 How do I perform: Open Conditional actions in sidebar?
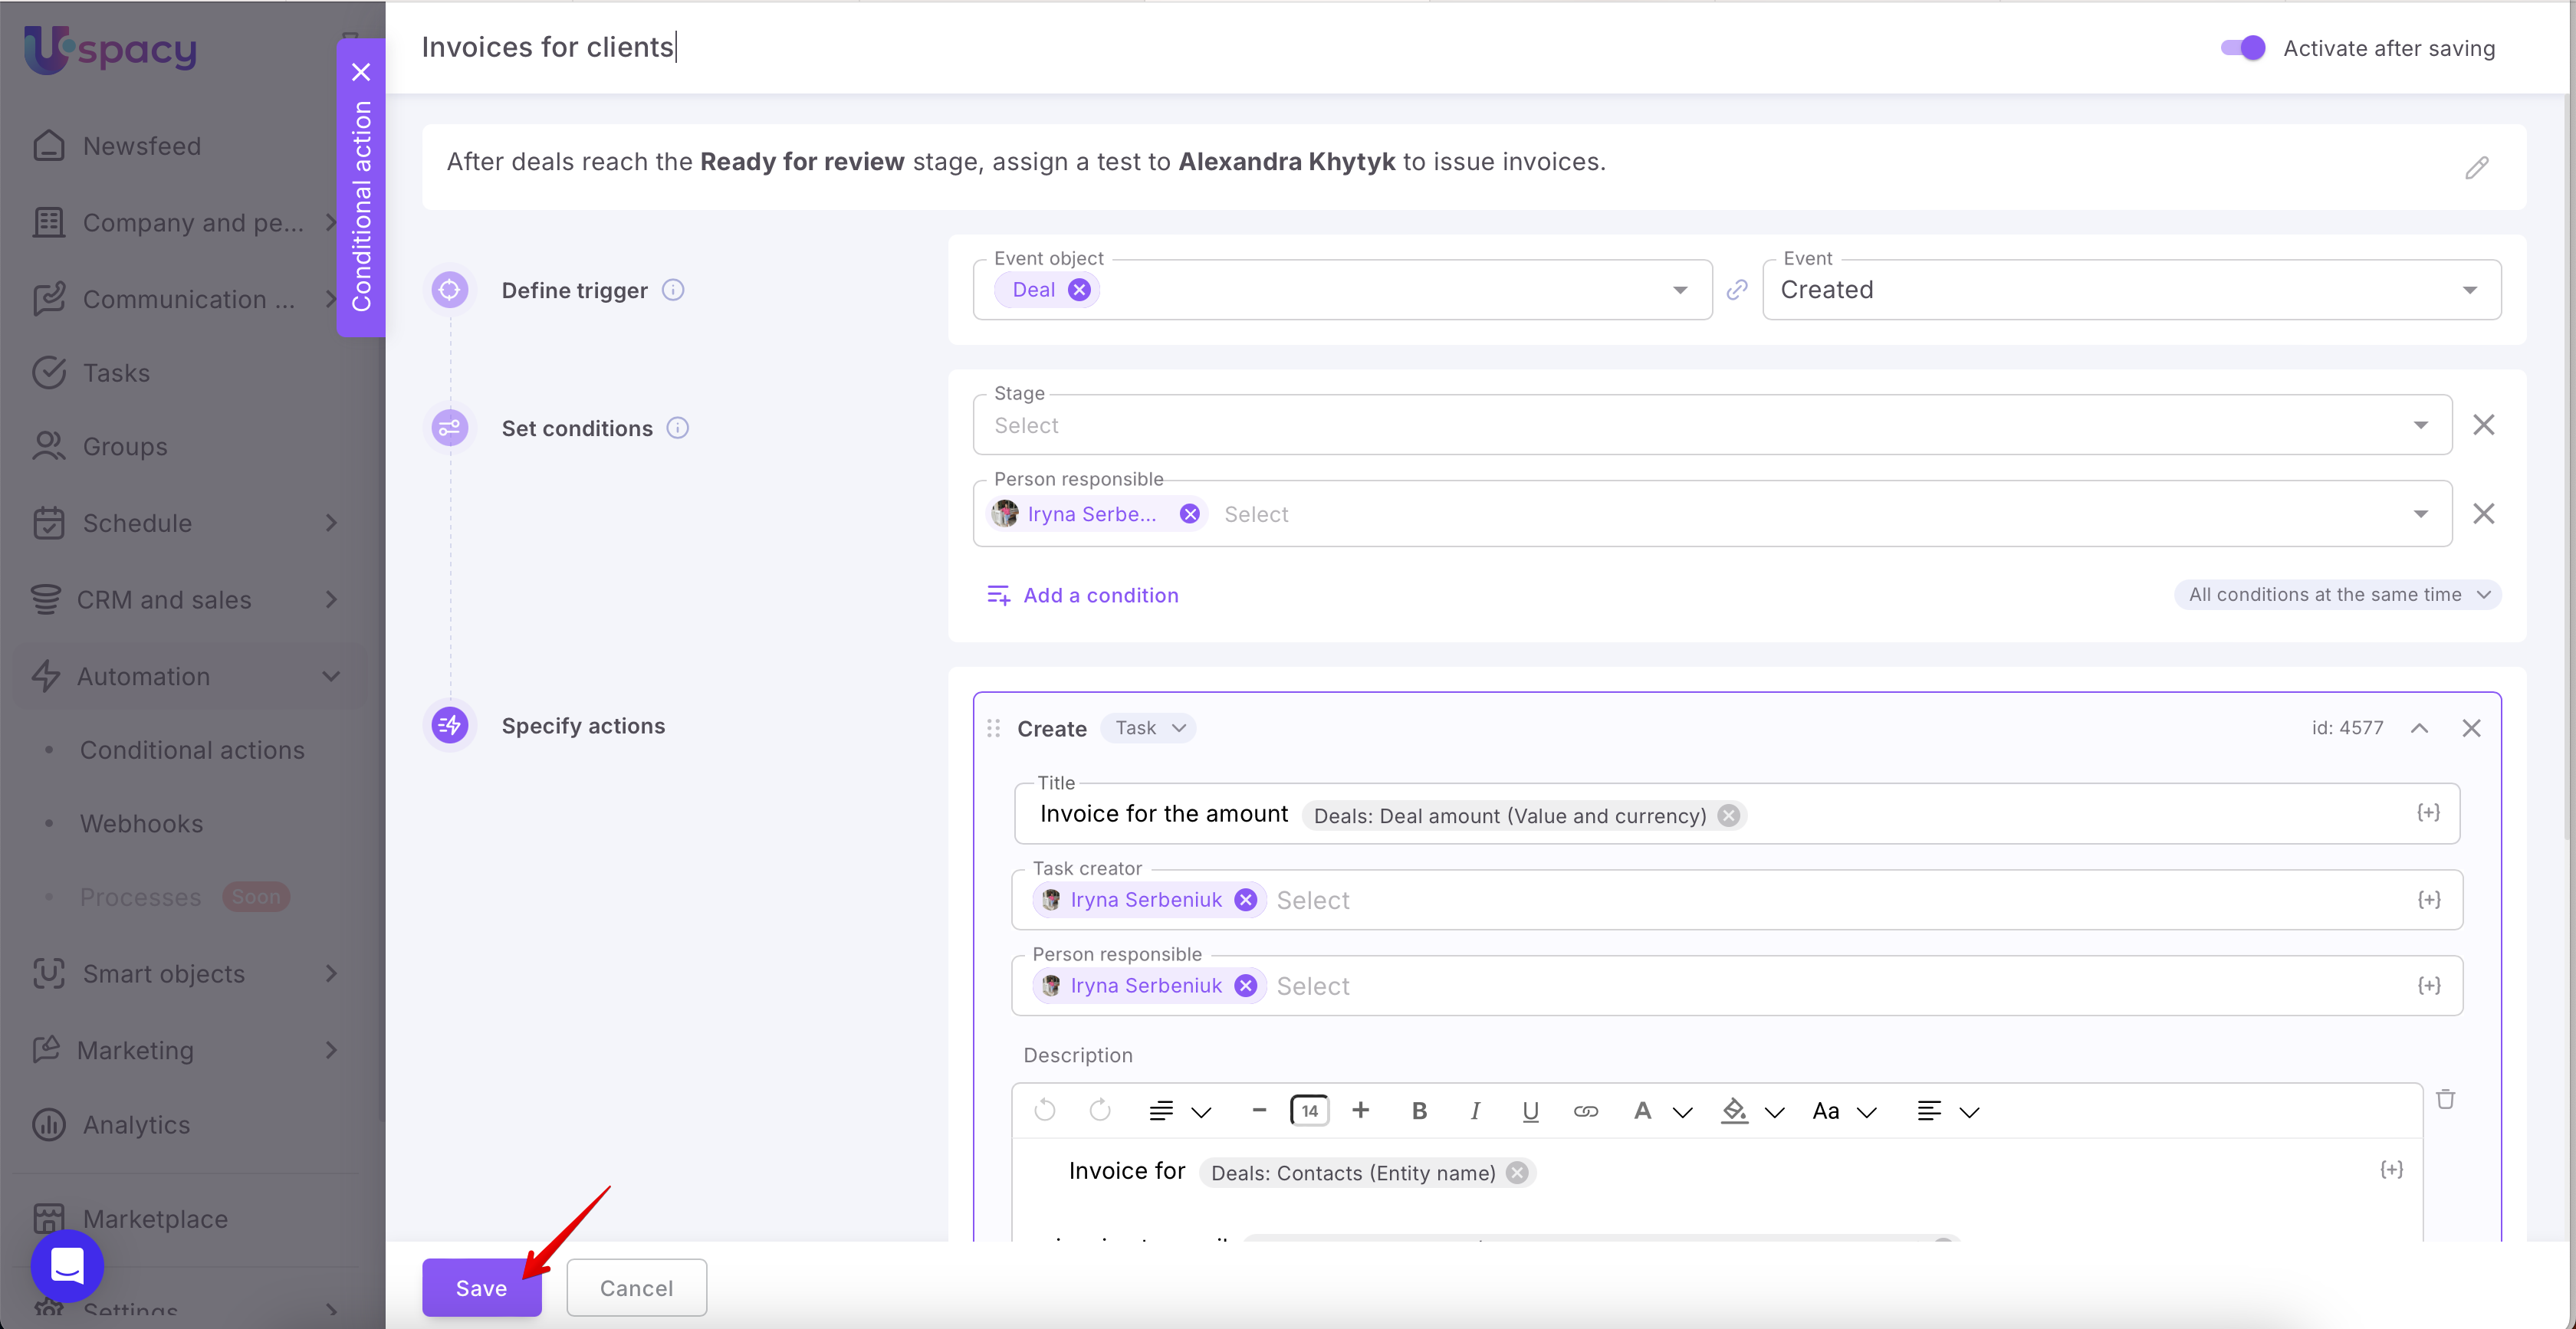pos(192,750)
